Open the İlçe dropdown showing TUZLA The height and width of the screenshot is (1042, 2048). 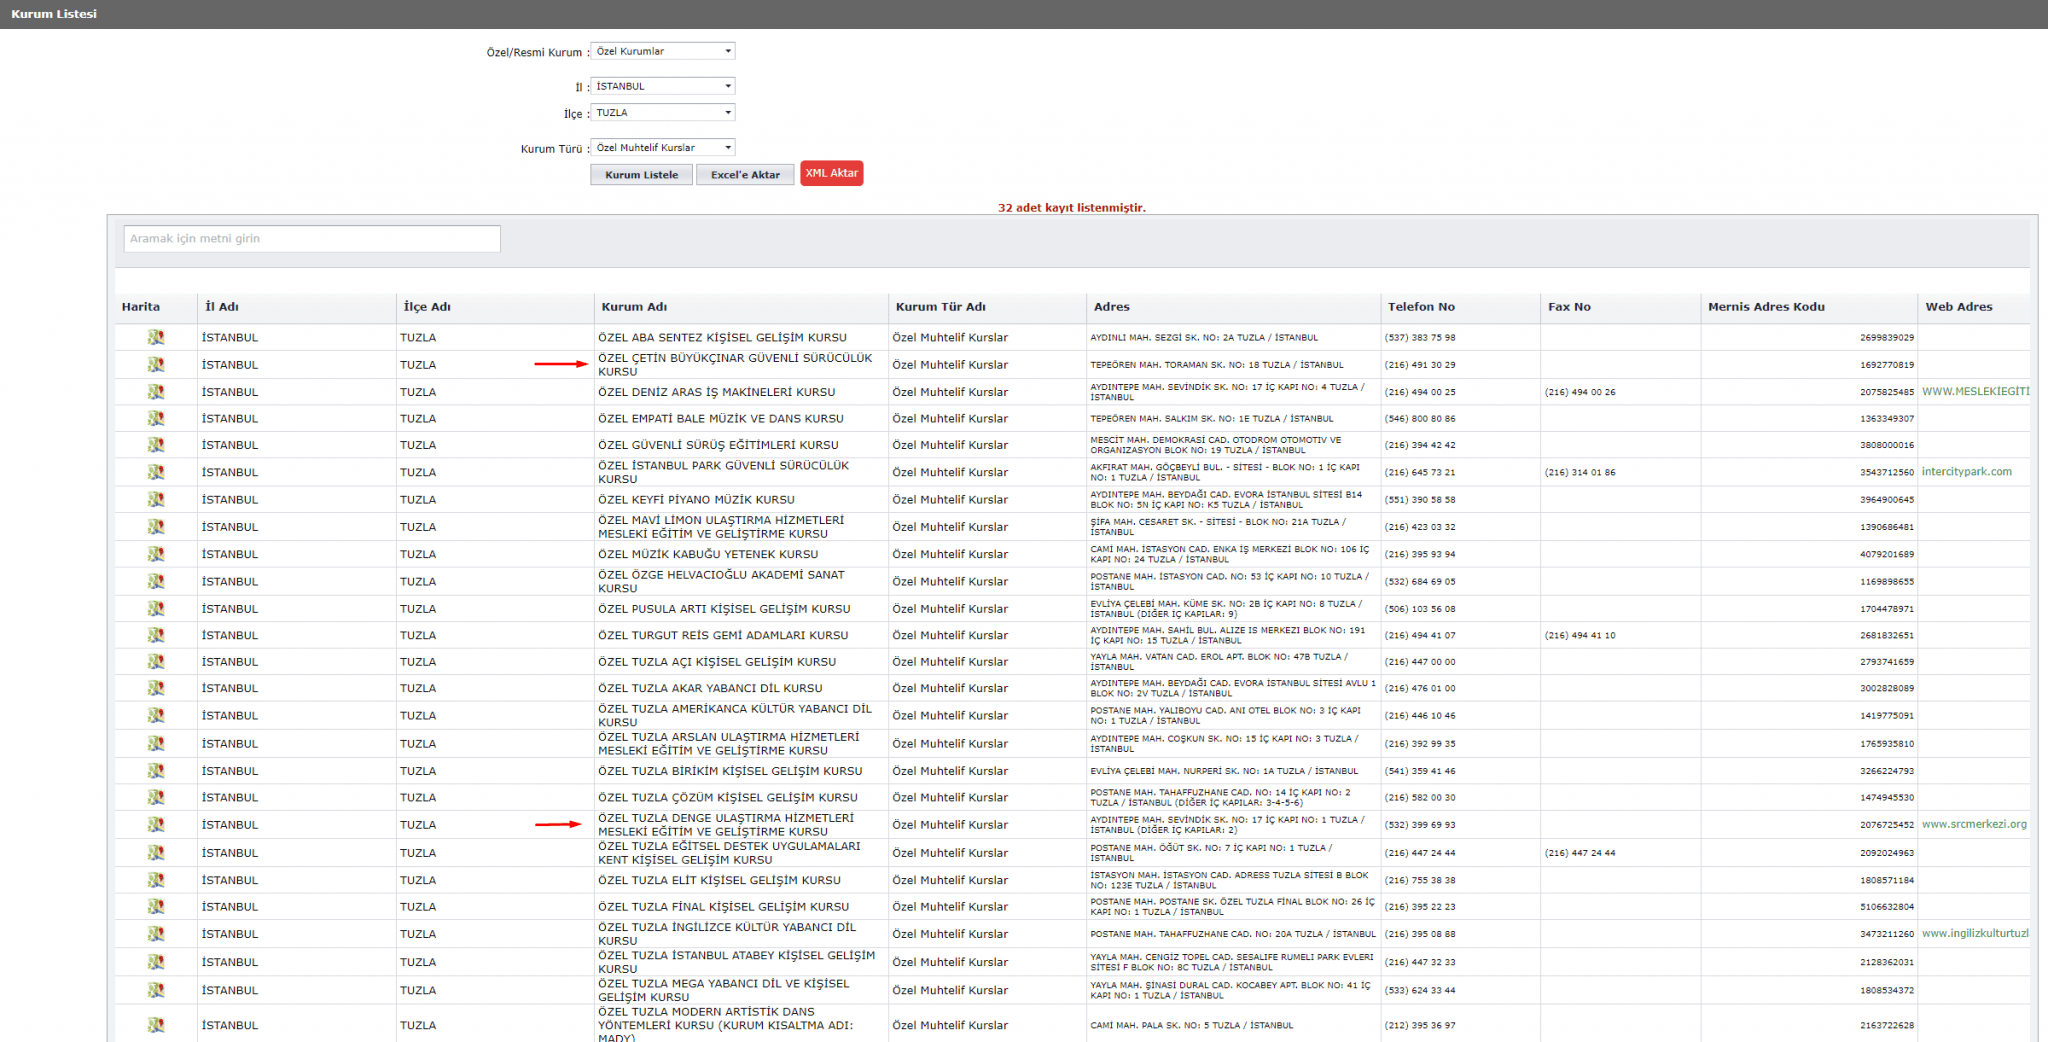663,113
